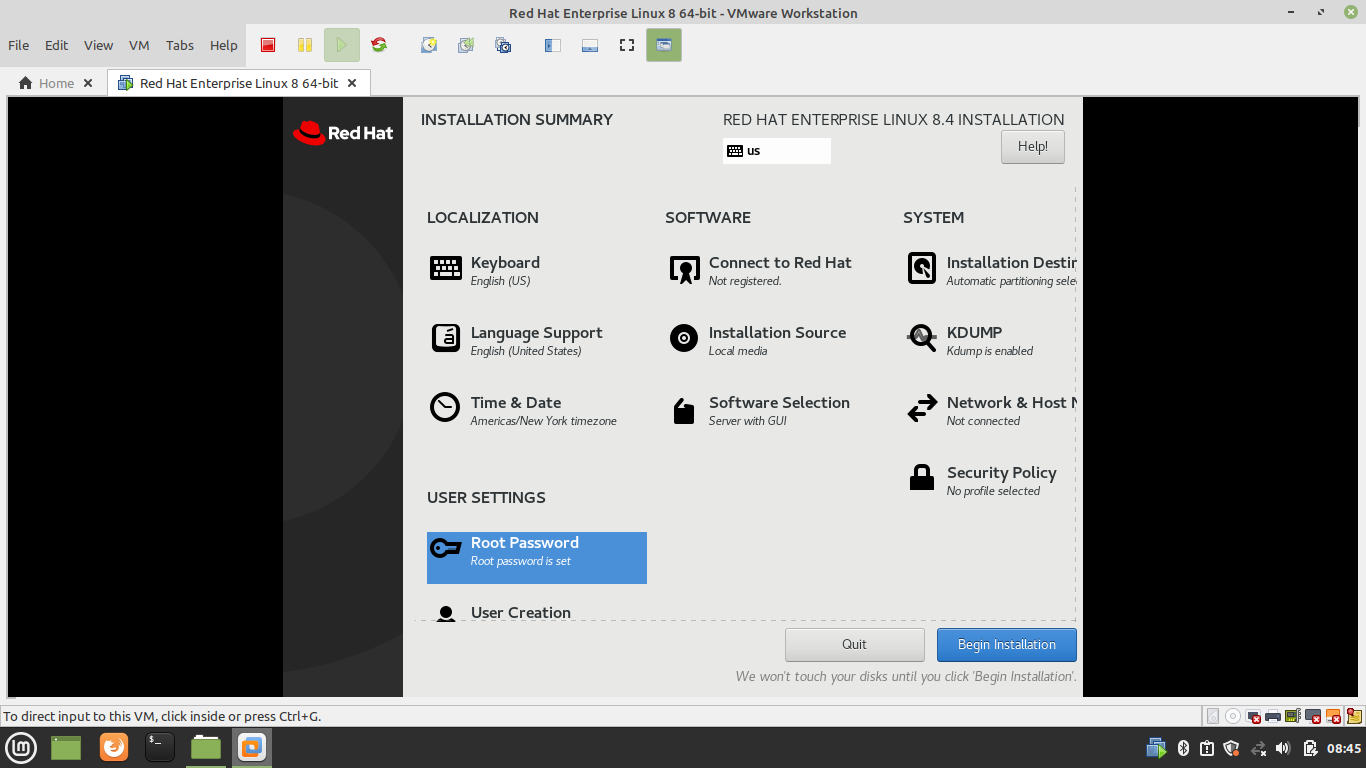The height and width of the screenshot is (768, 1366).
Task: Open Connect to Red Hat registration
Action: point(774,270)
